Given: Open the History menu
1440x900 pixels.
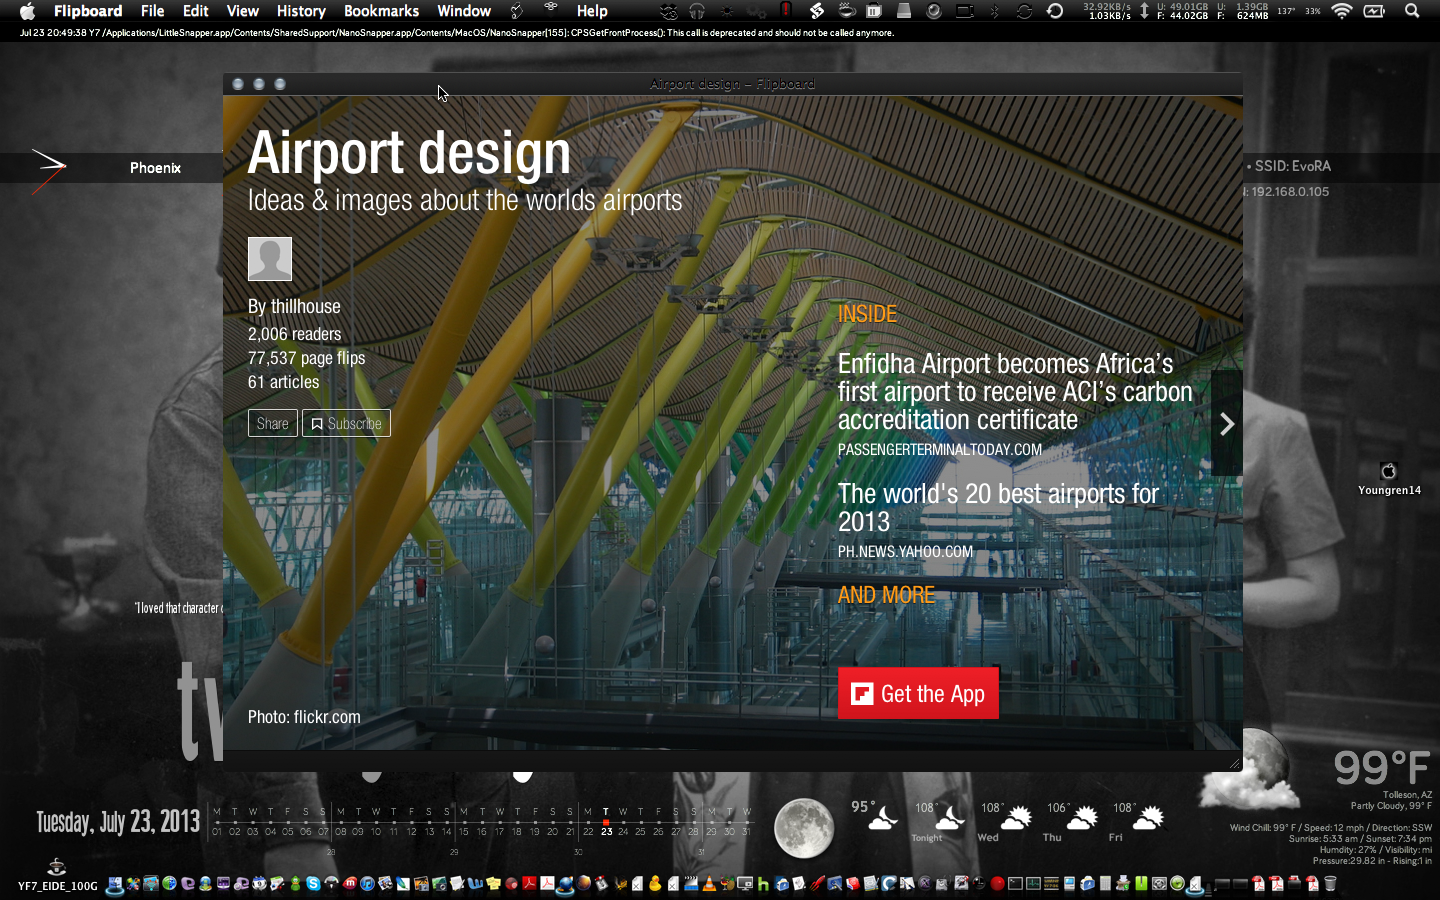Looking at the screenshot, I should [301, 11].
